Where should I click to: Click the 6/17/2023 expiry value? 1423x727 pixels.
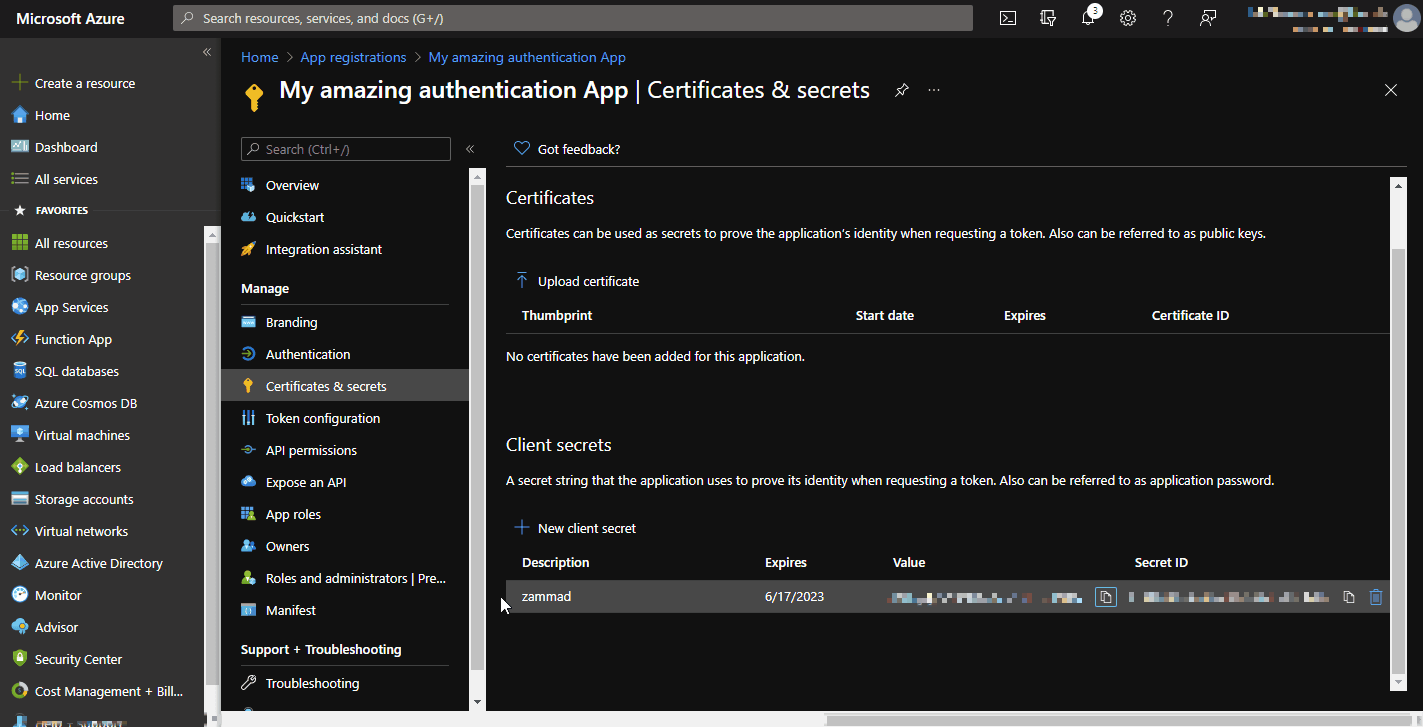[x=794, y=597]
